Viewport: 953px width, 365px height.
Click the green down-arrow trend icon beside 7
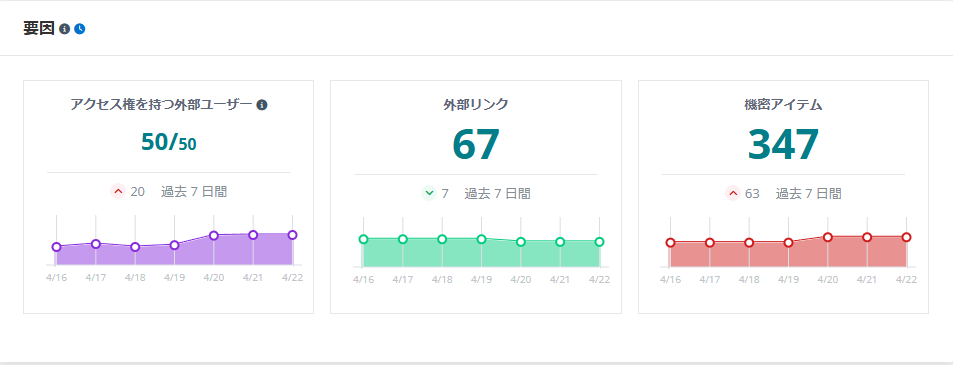click(x=429, y=193)
